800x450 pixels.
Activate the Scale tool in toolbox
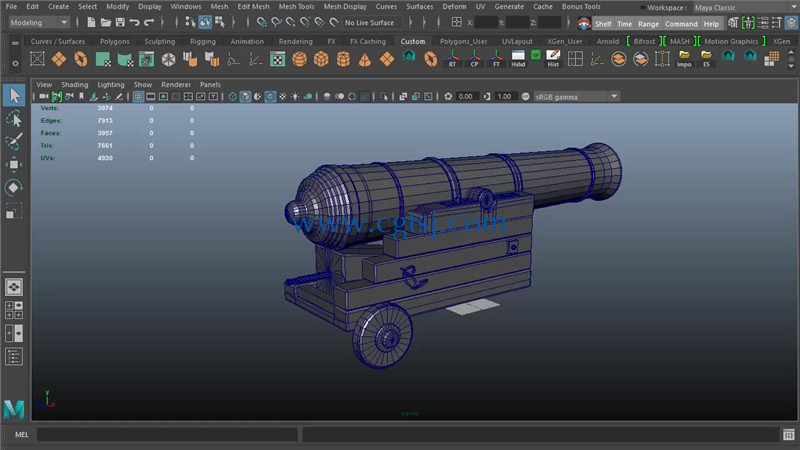tap(14, 210)
